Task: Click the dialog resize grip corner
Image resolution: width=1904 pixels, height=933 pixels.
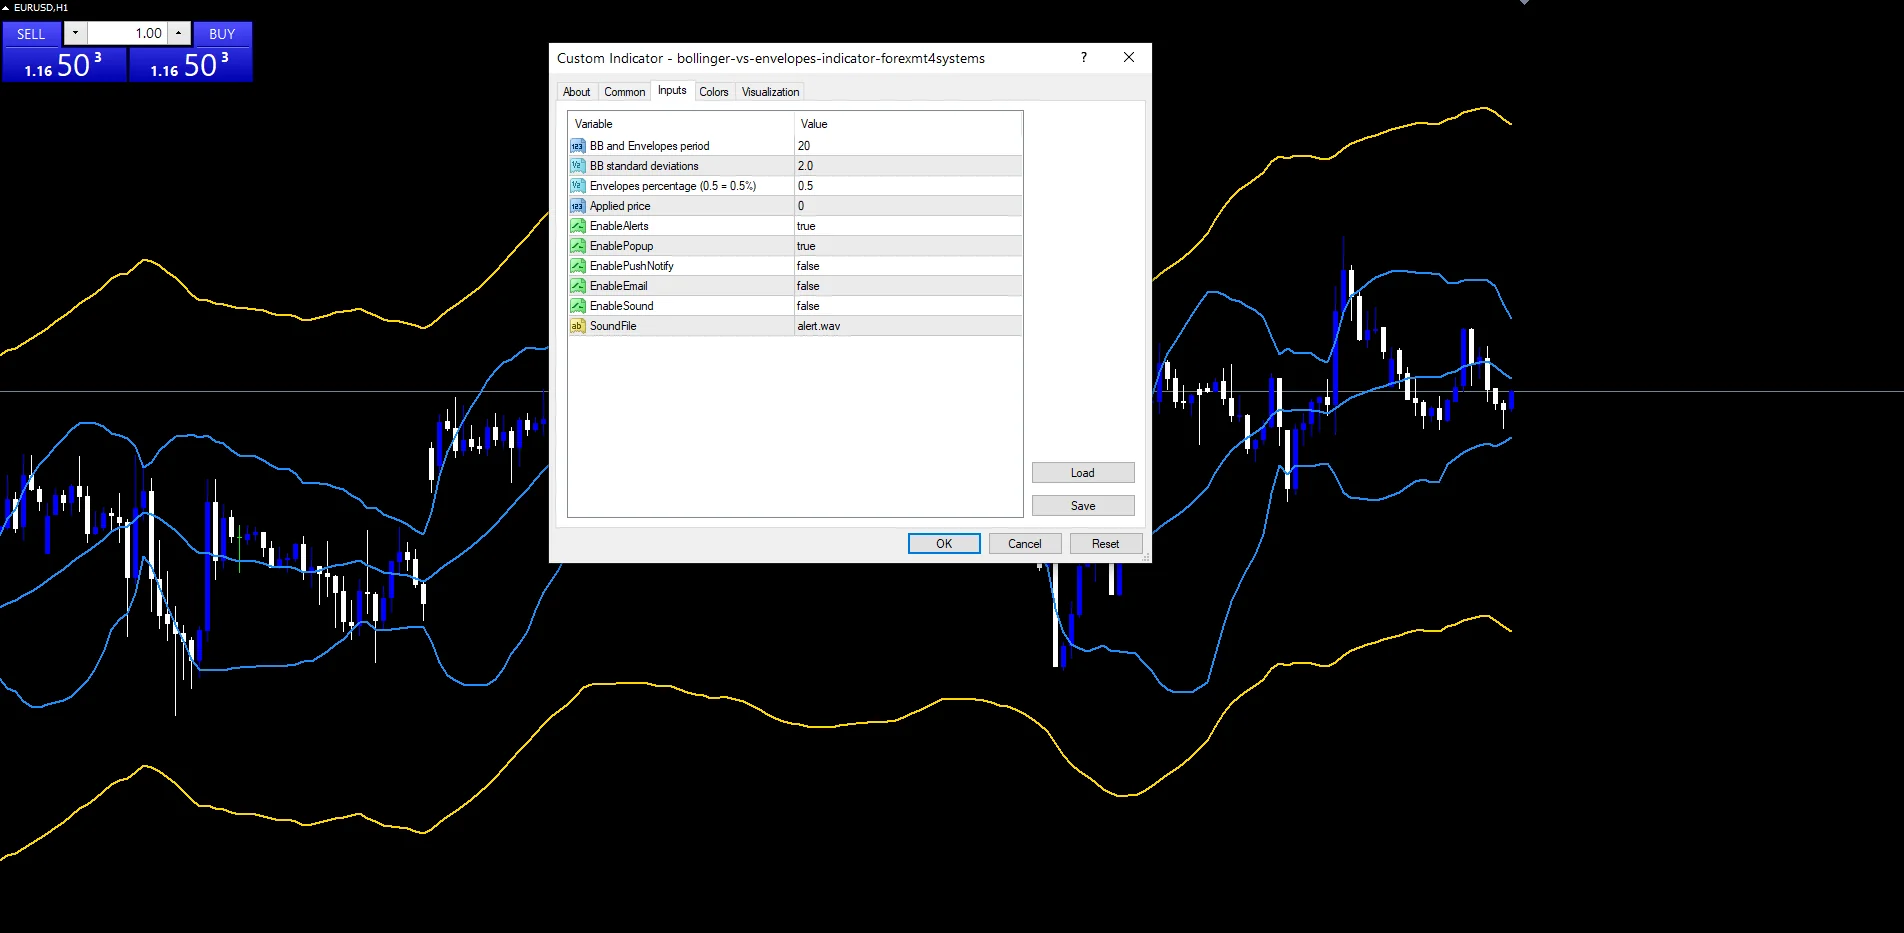Action: 1146,557
